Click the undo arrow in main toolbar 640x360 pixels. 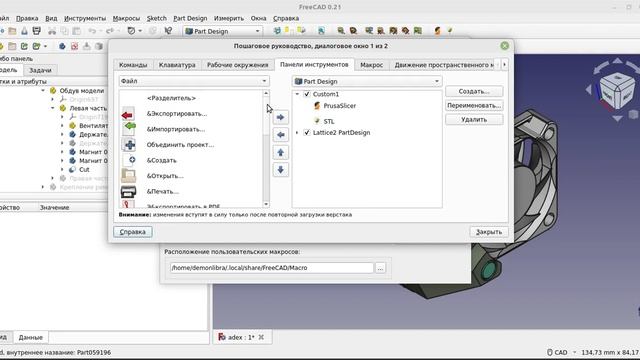coord(92,31)
